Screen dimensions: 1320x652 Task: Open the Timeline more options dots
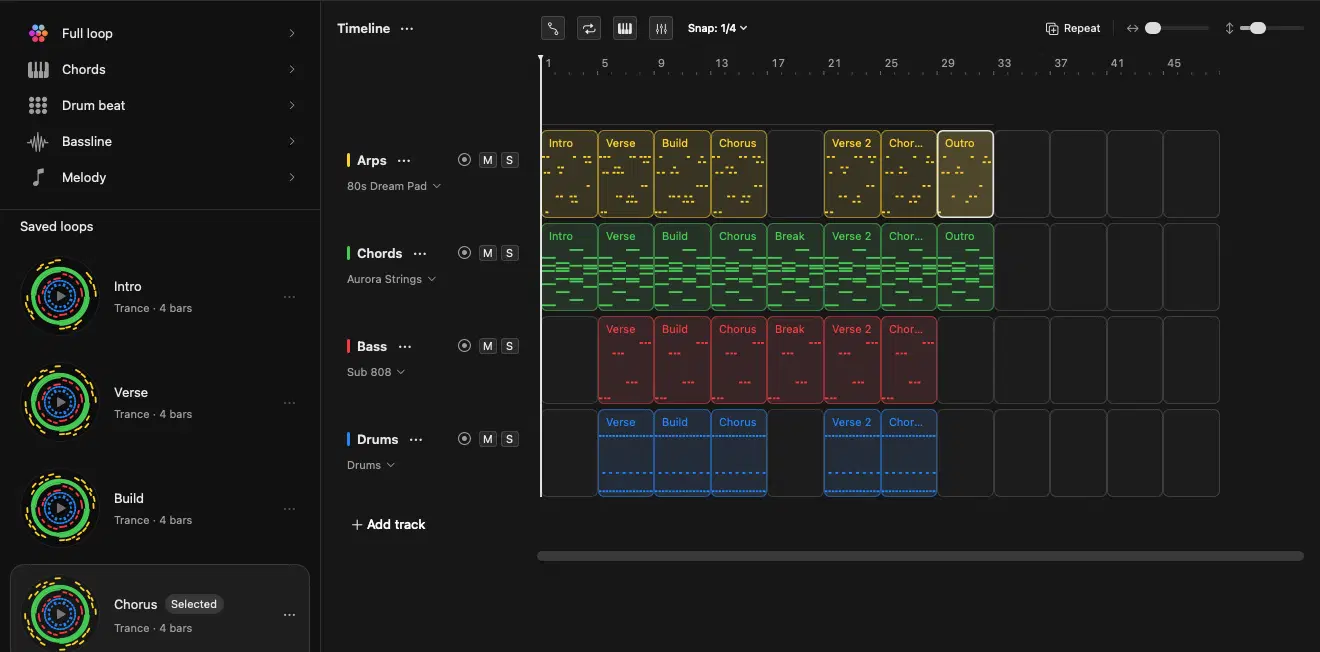[x=407, y=28]
